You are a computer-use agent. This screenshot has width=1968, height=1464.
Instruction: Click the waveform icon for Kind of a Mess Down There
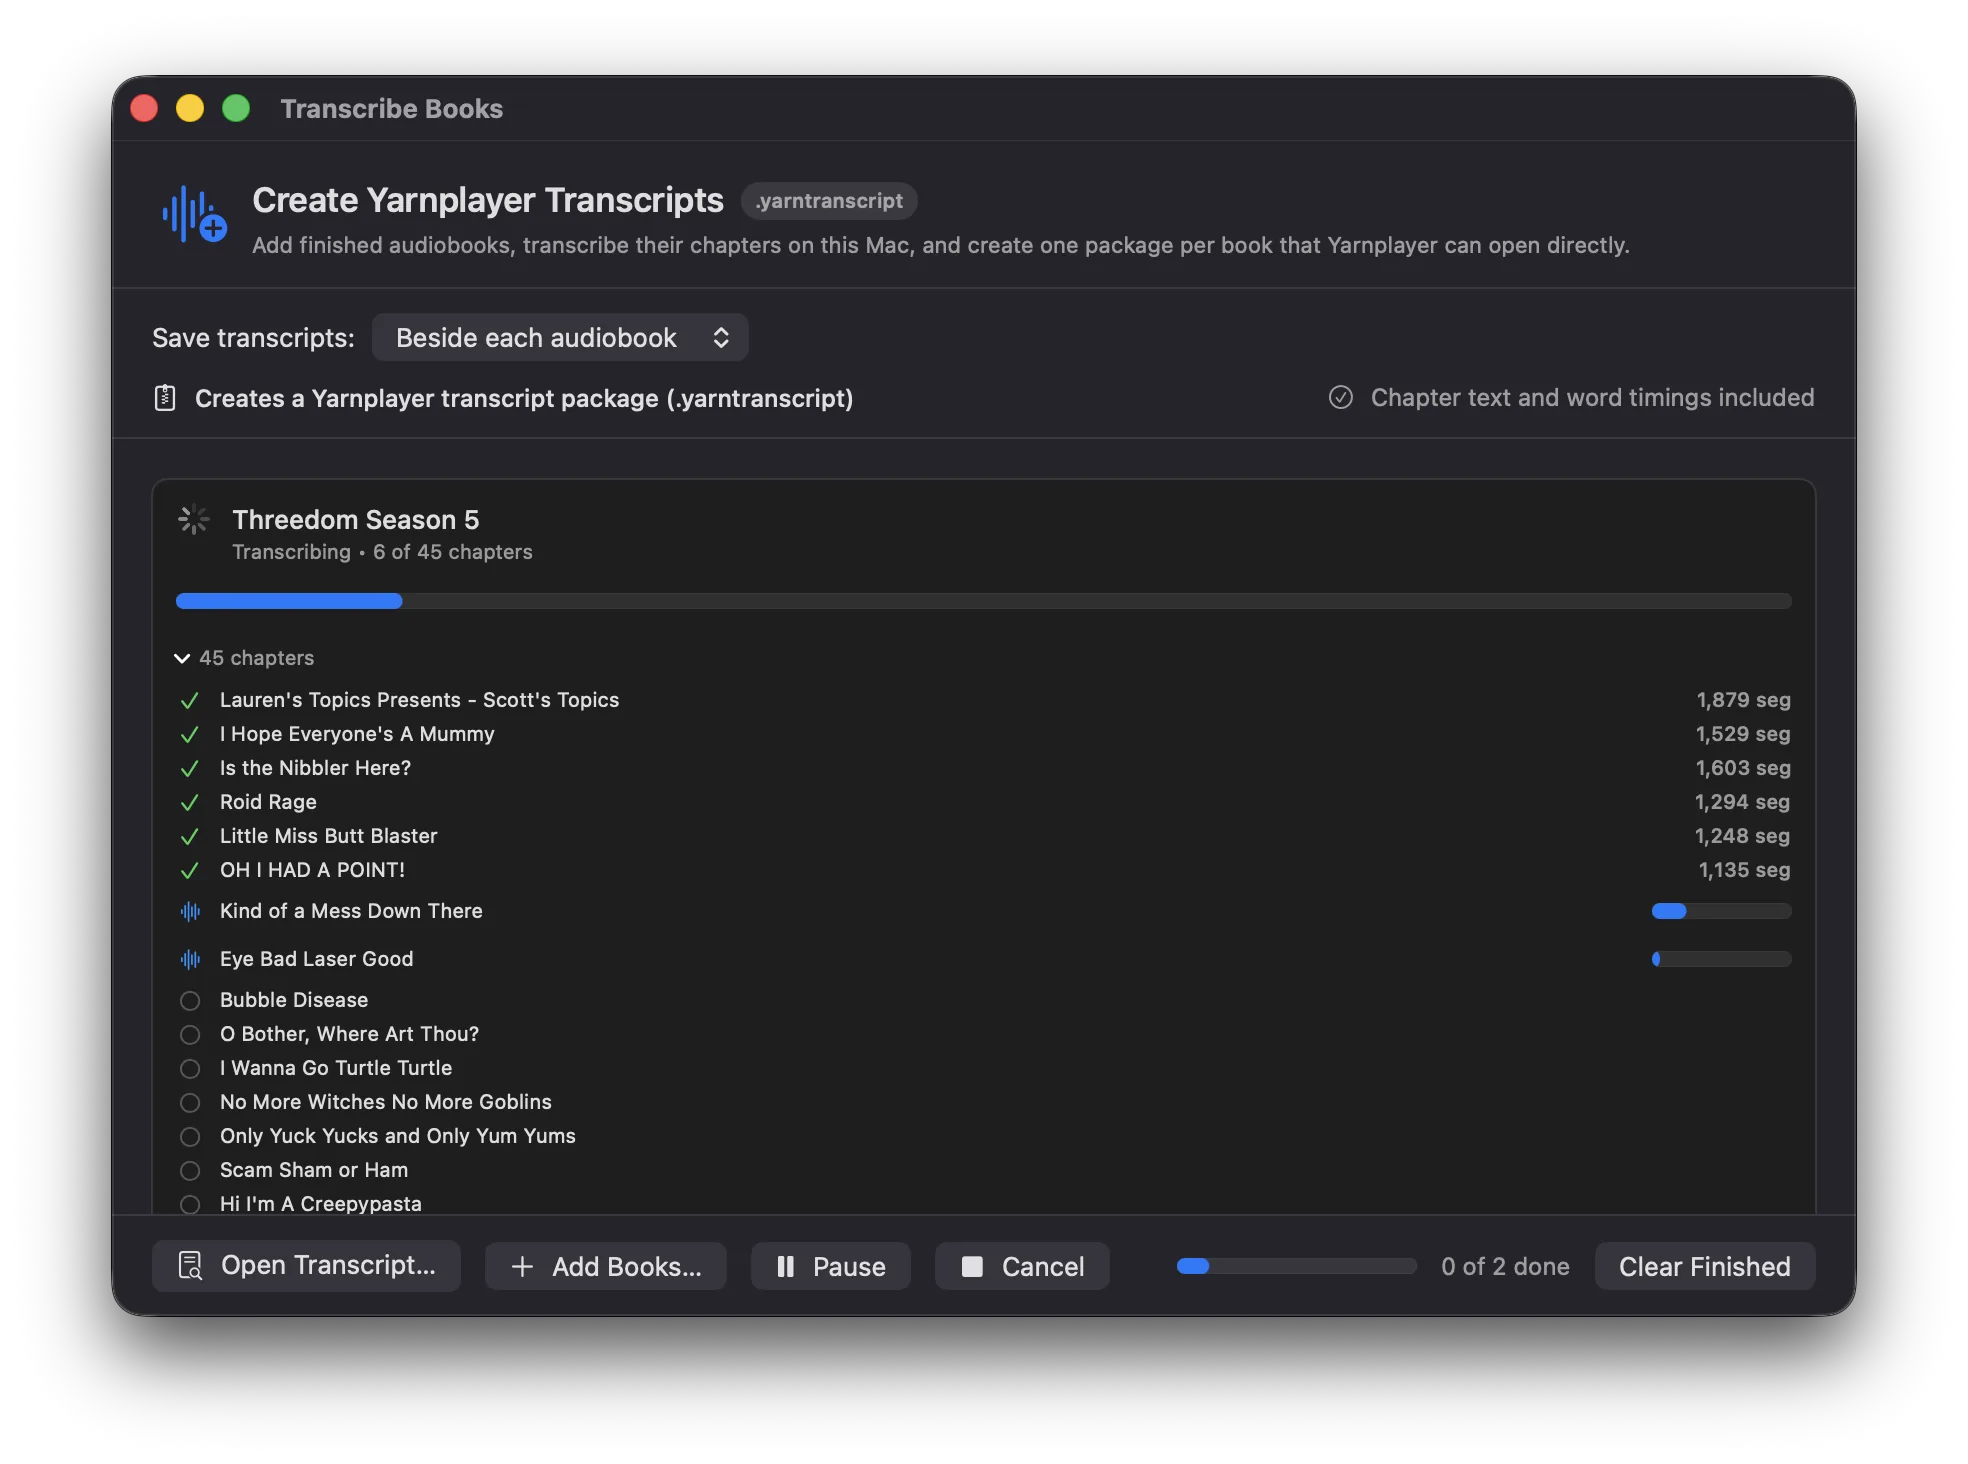coord(190,911)
